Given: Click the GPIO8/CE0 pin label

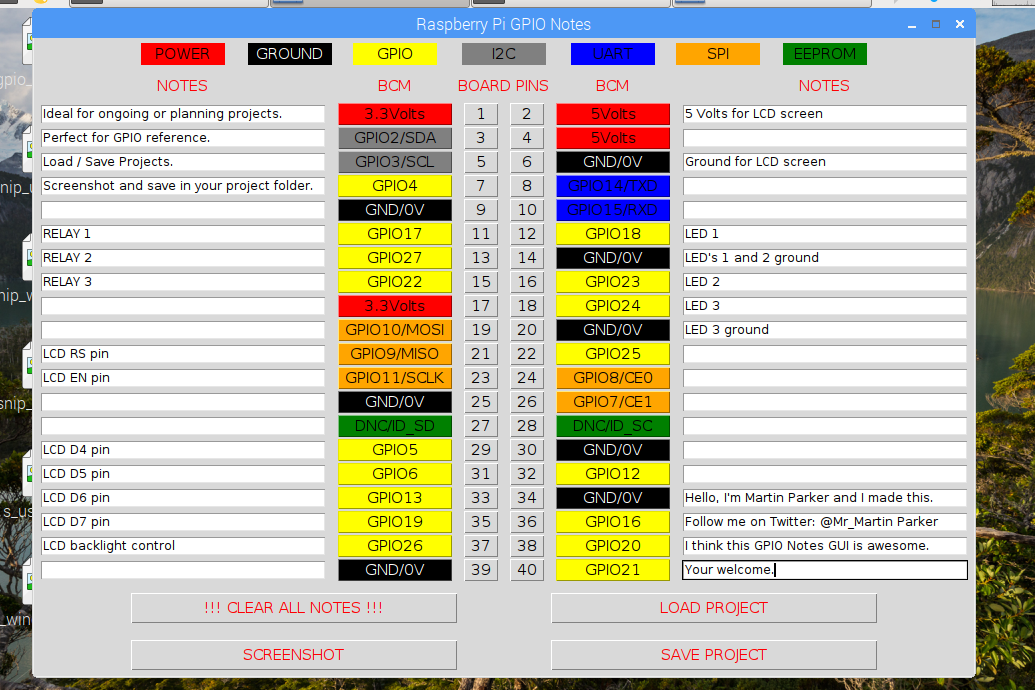Looking at the screenshot, I should 613,378.
